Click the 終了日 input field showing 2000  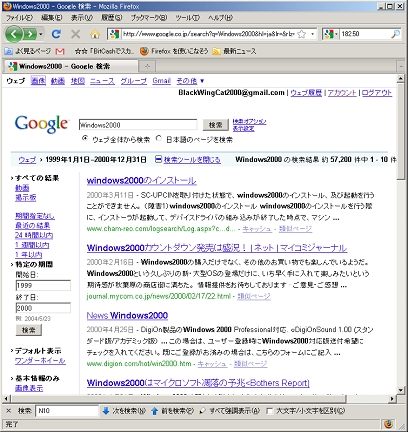[x=43, y=308]
